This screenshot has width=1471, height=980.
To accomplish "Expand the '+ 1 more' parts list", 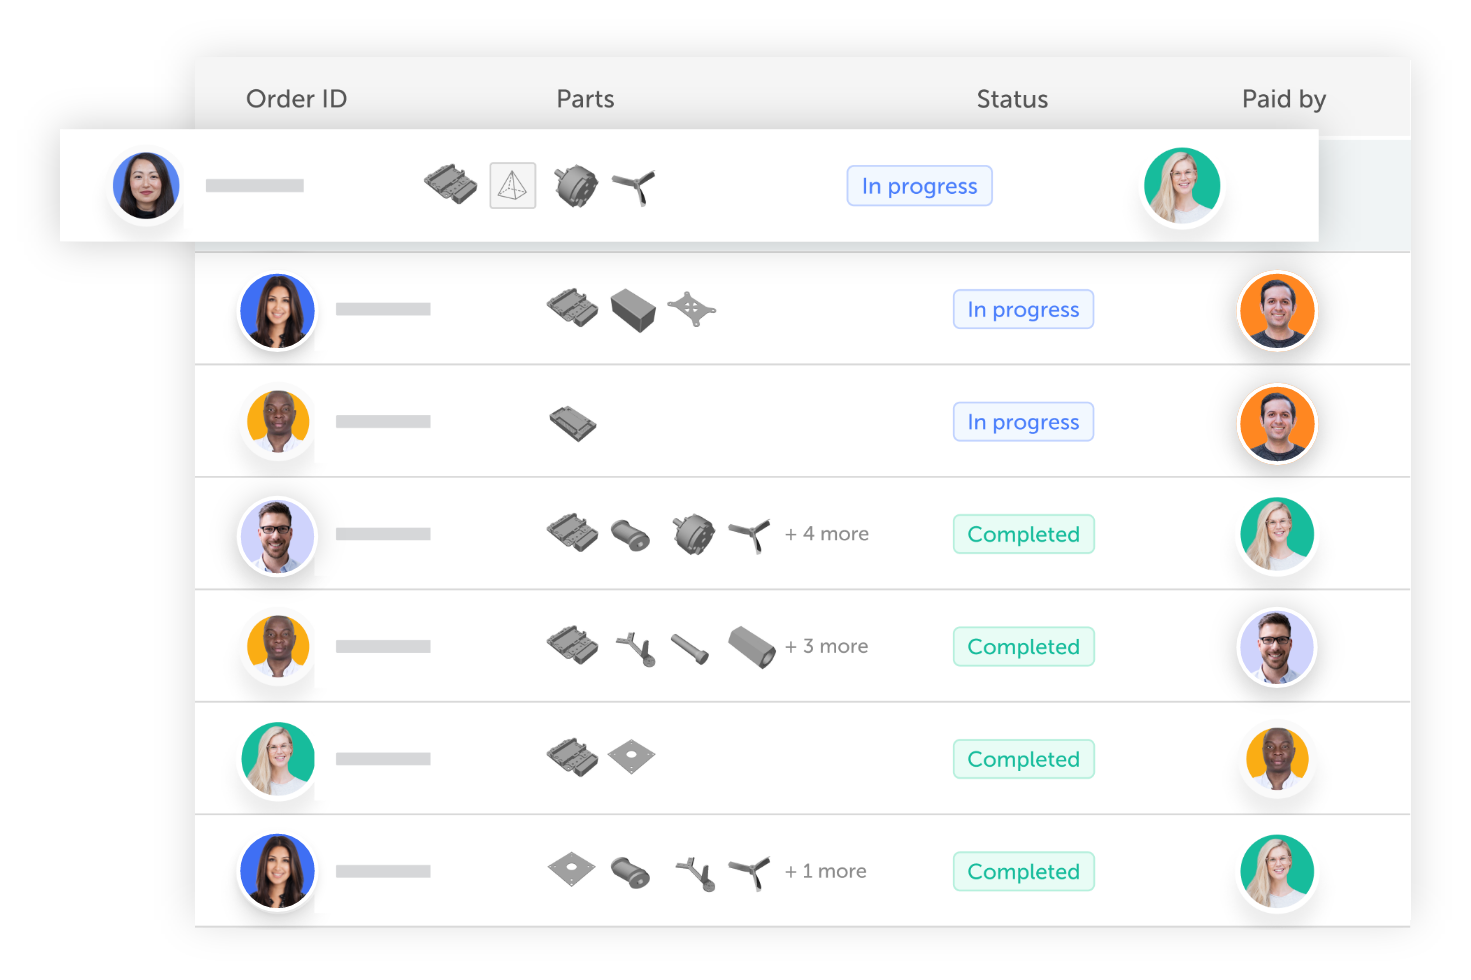I will click(x=826, y=872).
